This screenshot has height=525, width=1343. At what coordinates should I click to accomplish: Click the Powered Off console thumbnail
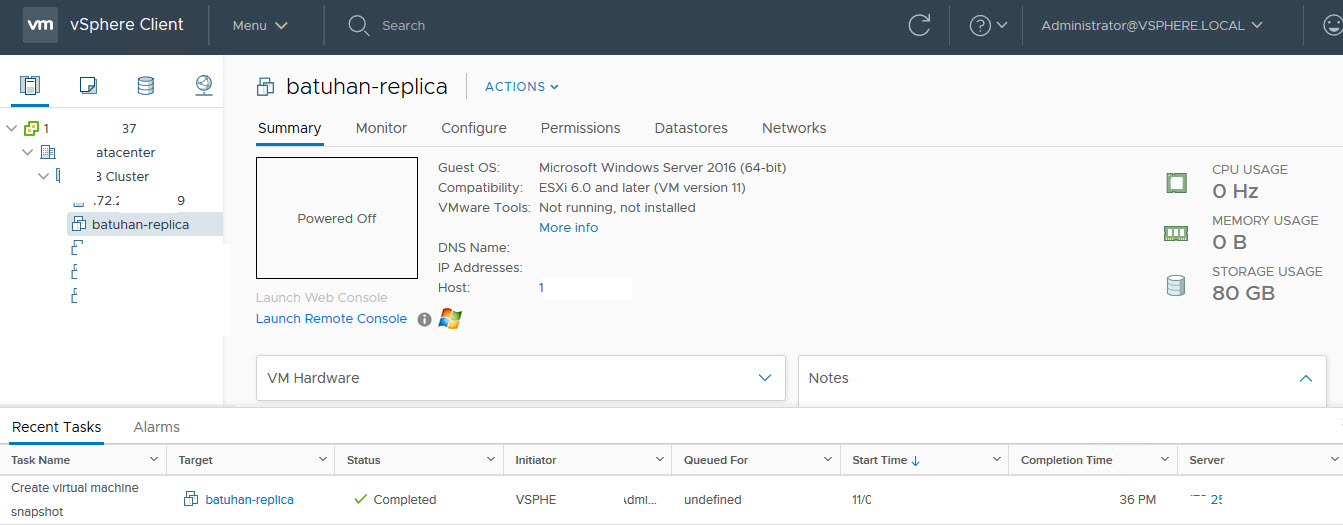[337, 218]
